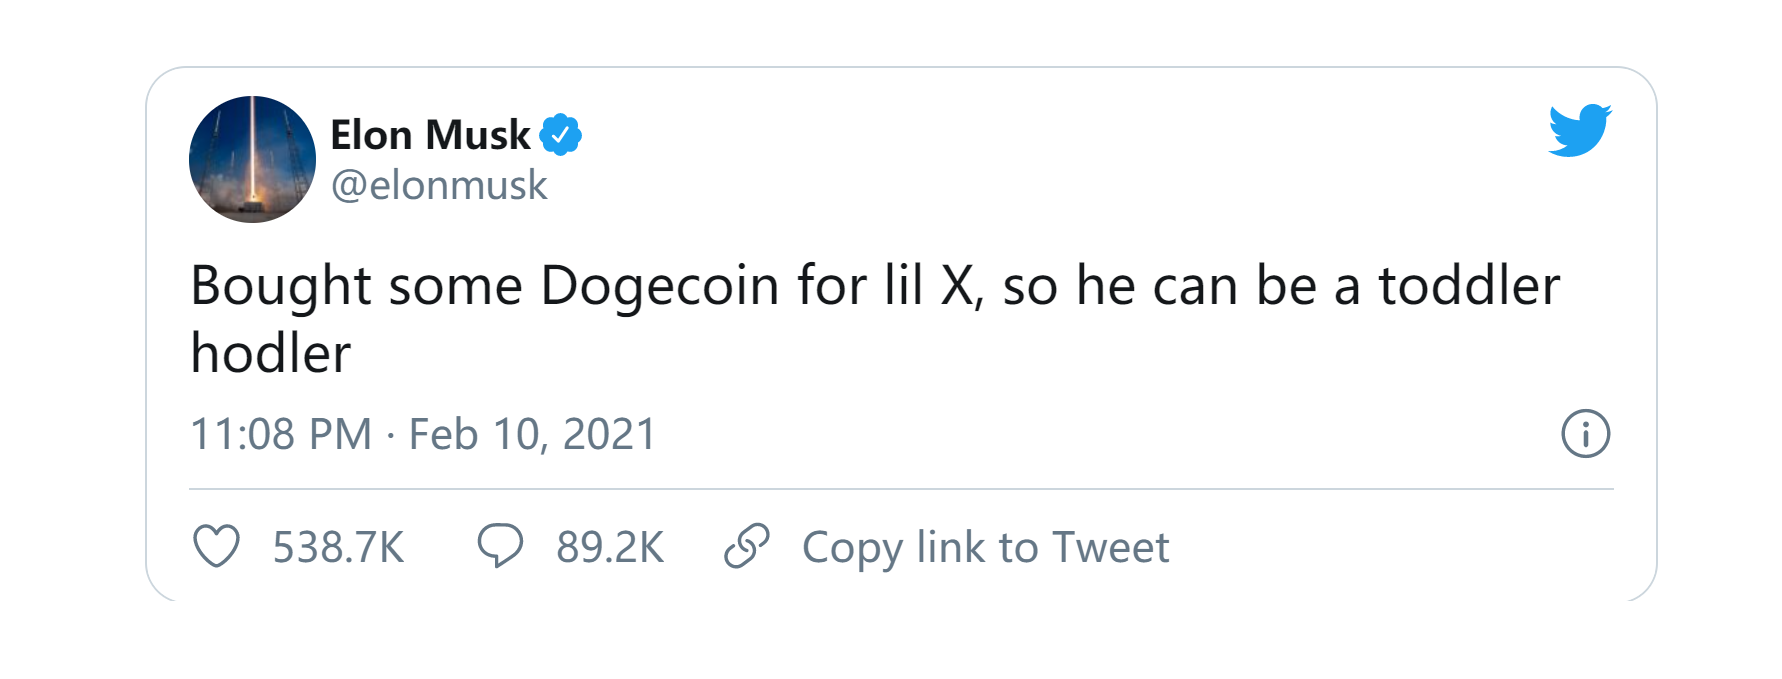This screenshot has height=679, width=1782.
Task: Click the "Copy link to Tweet" text
Action: [x=985, y=548]
